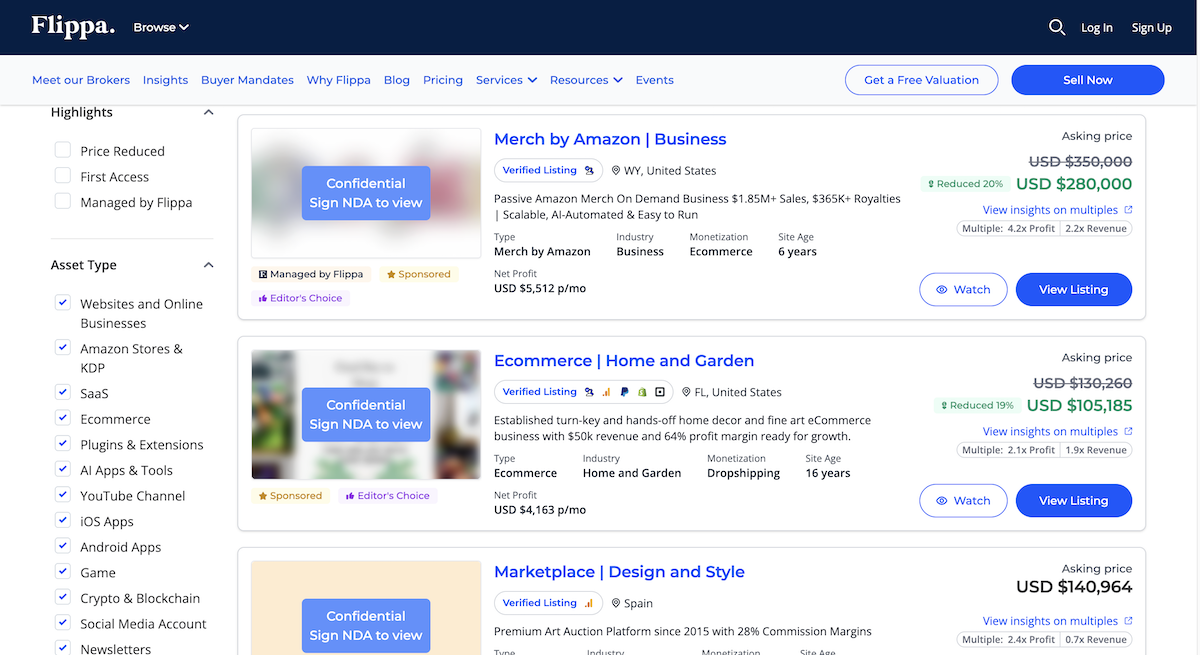The height and width of the screenshot is (655, 1200).
Task: View Listing for Ecommerce Home and Garden
Action: [x=1074, y=501]
